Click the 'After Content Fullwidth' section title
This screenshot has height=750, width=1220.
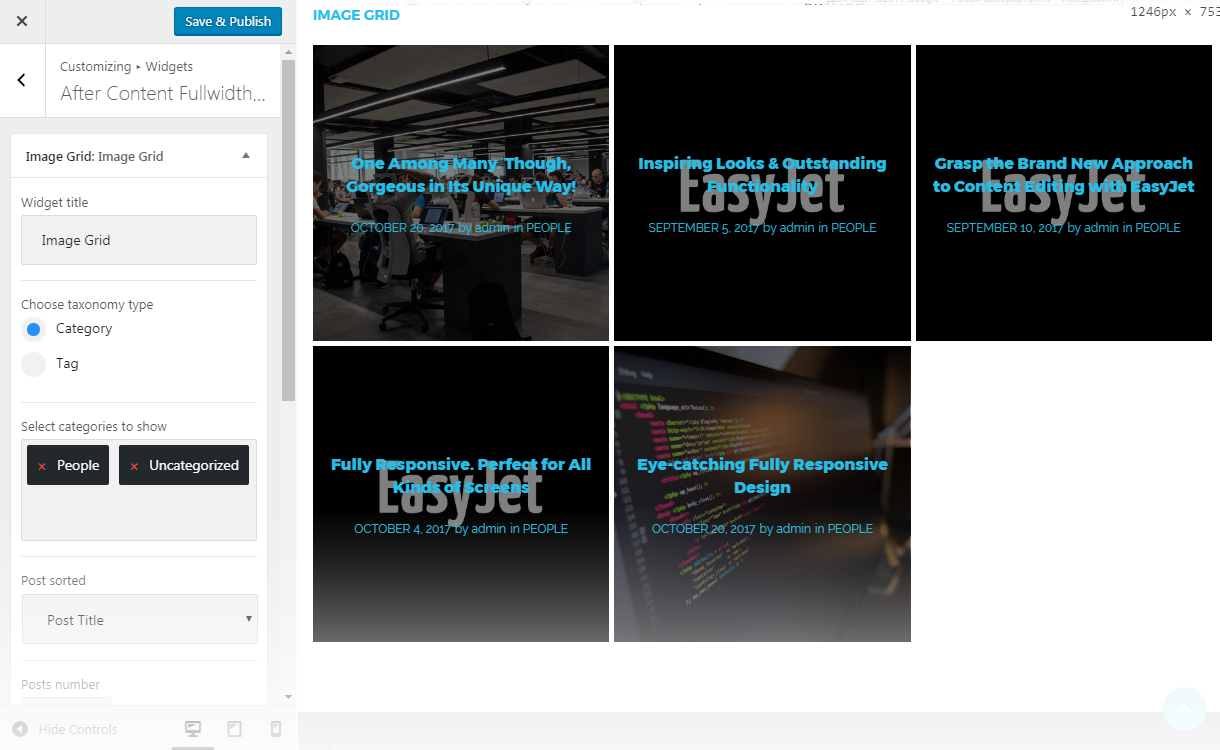pyautogui.click(x=163, y=94)
